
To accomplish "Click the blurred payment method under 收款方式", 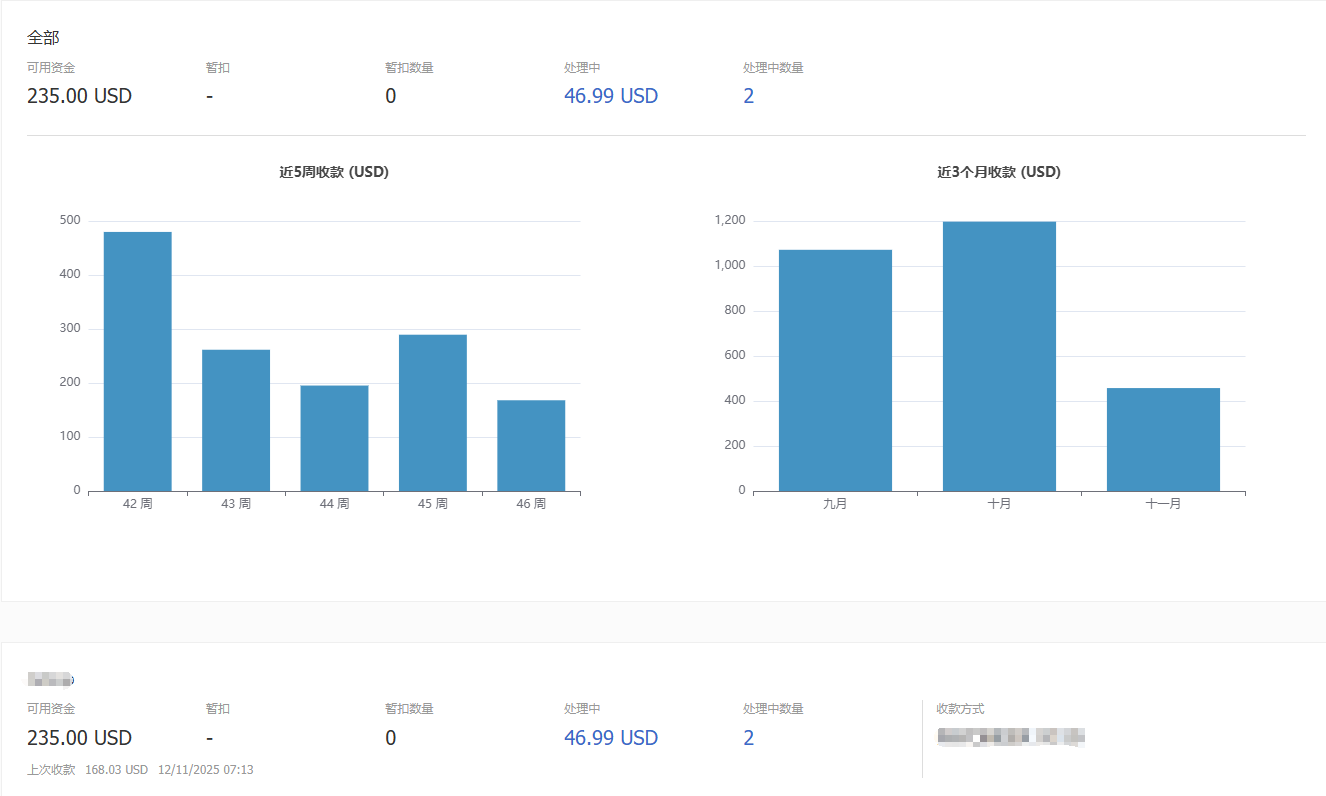I will coord(1010,738).
